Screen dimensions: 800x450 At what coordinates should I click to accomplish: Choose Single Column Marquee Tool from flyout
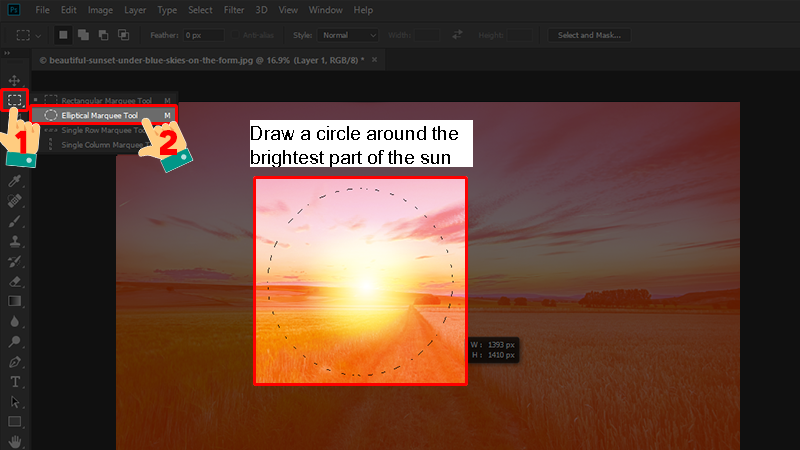tap(104, 145)
